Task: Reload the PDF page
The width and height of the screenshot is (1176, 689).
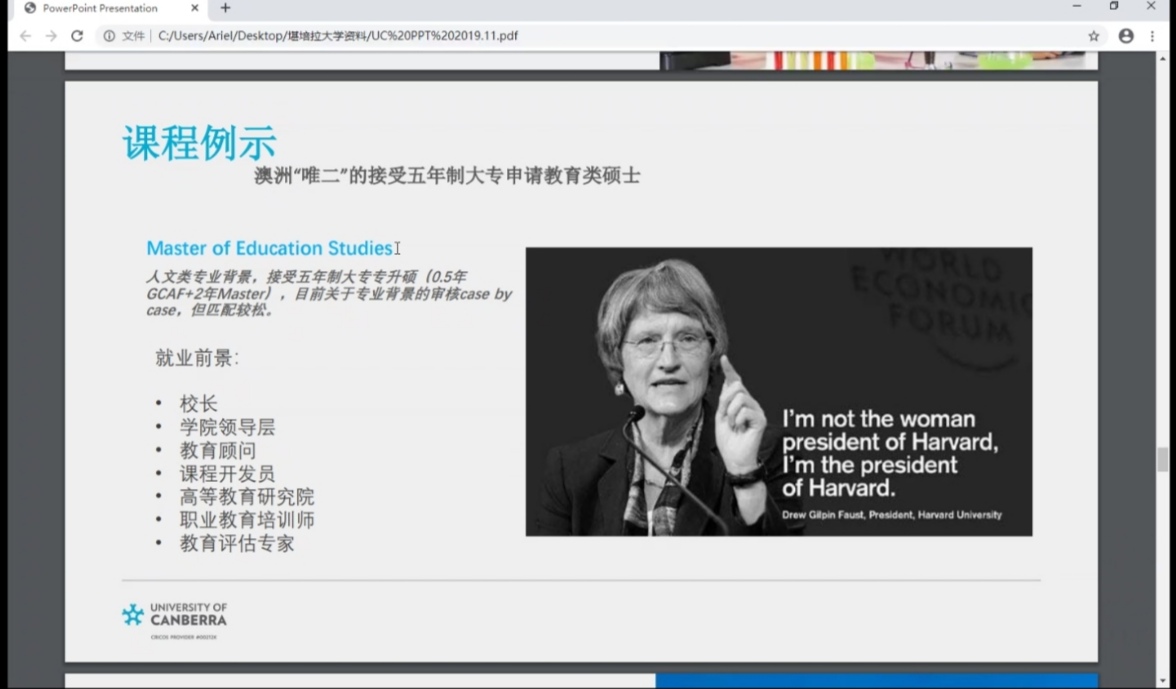Action: pyautogui.click(x=76, y=36)
